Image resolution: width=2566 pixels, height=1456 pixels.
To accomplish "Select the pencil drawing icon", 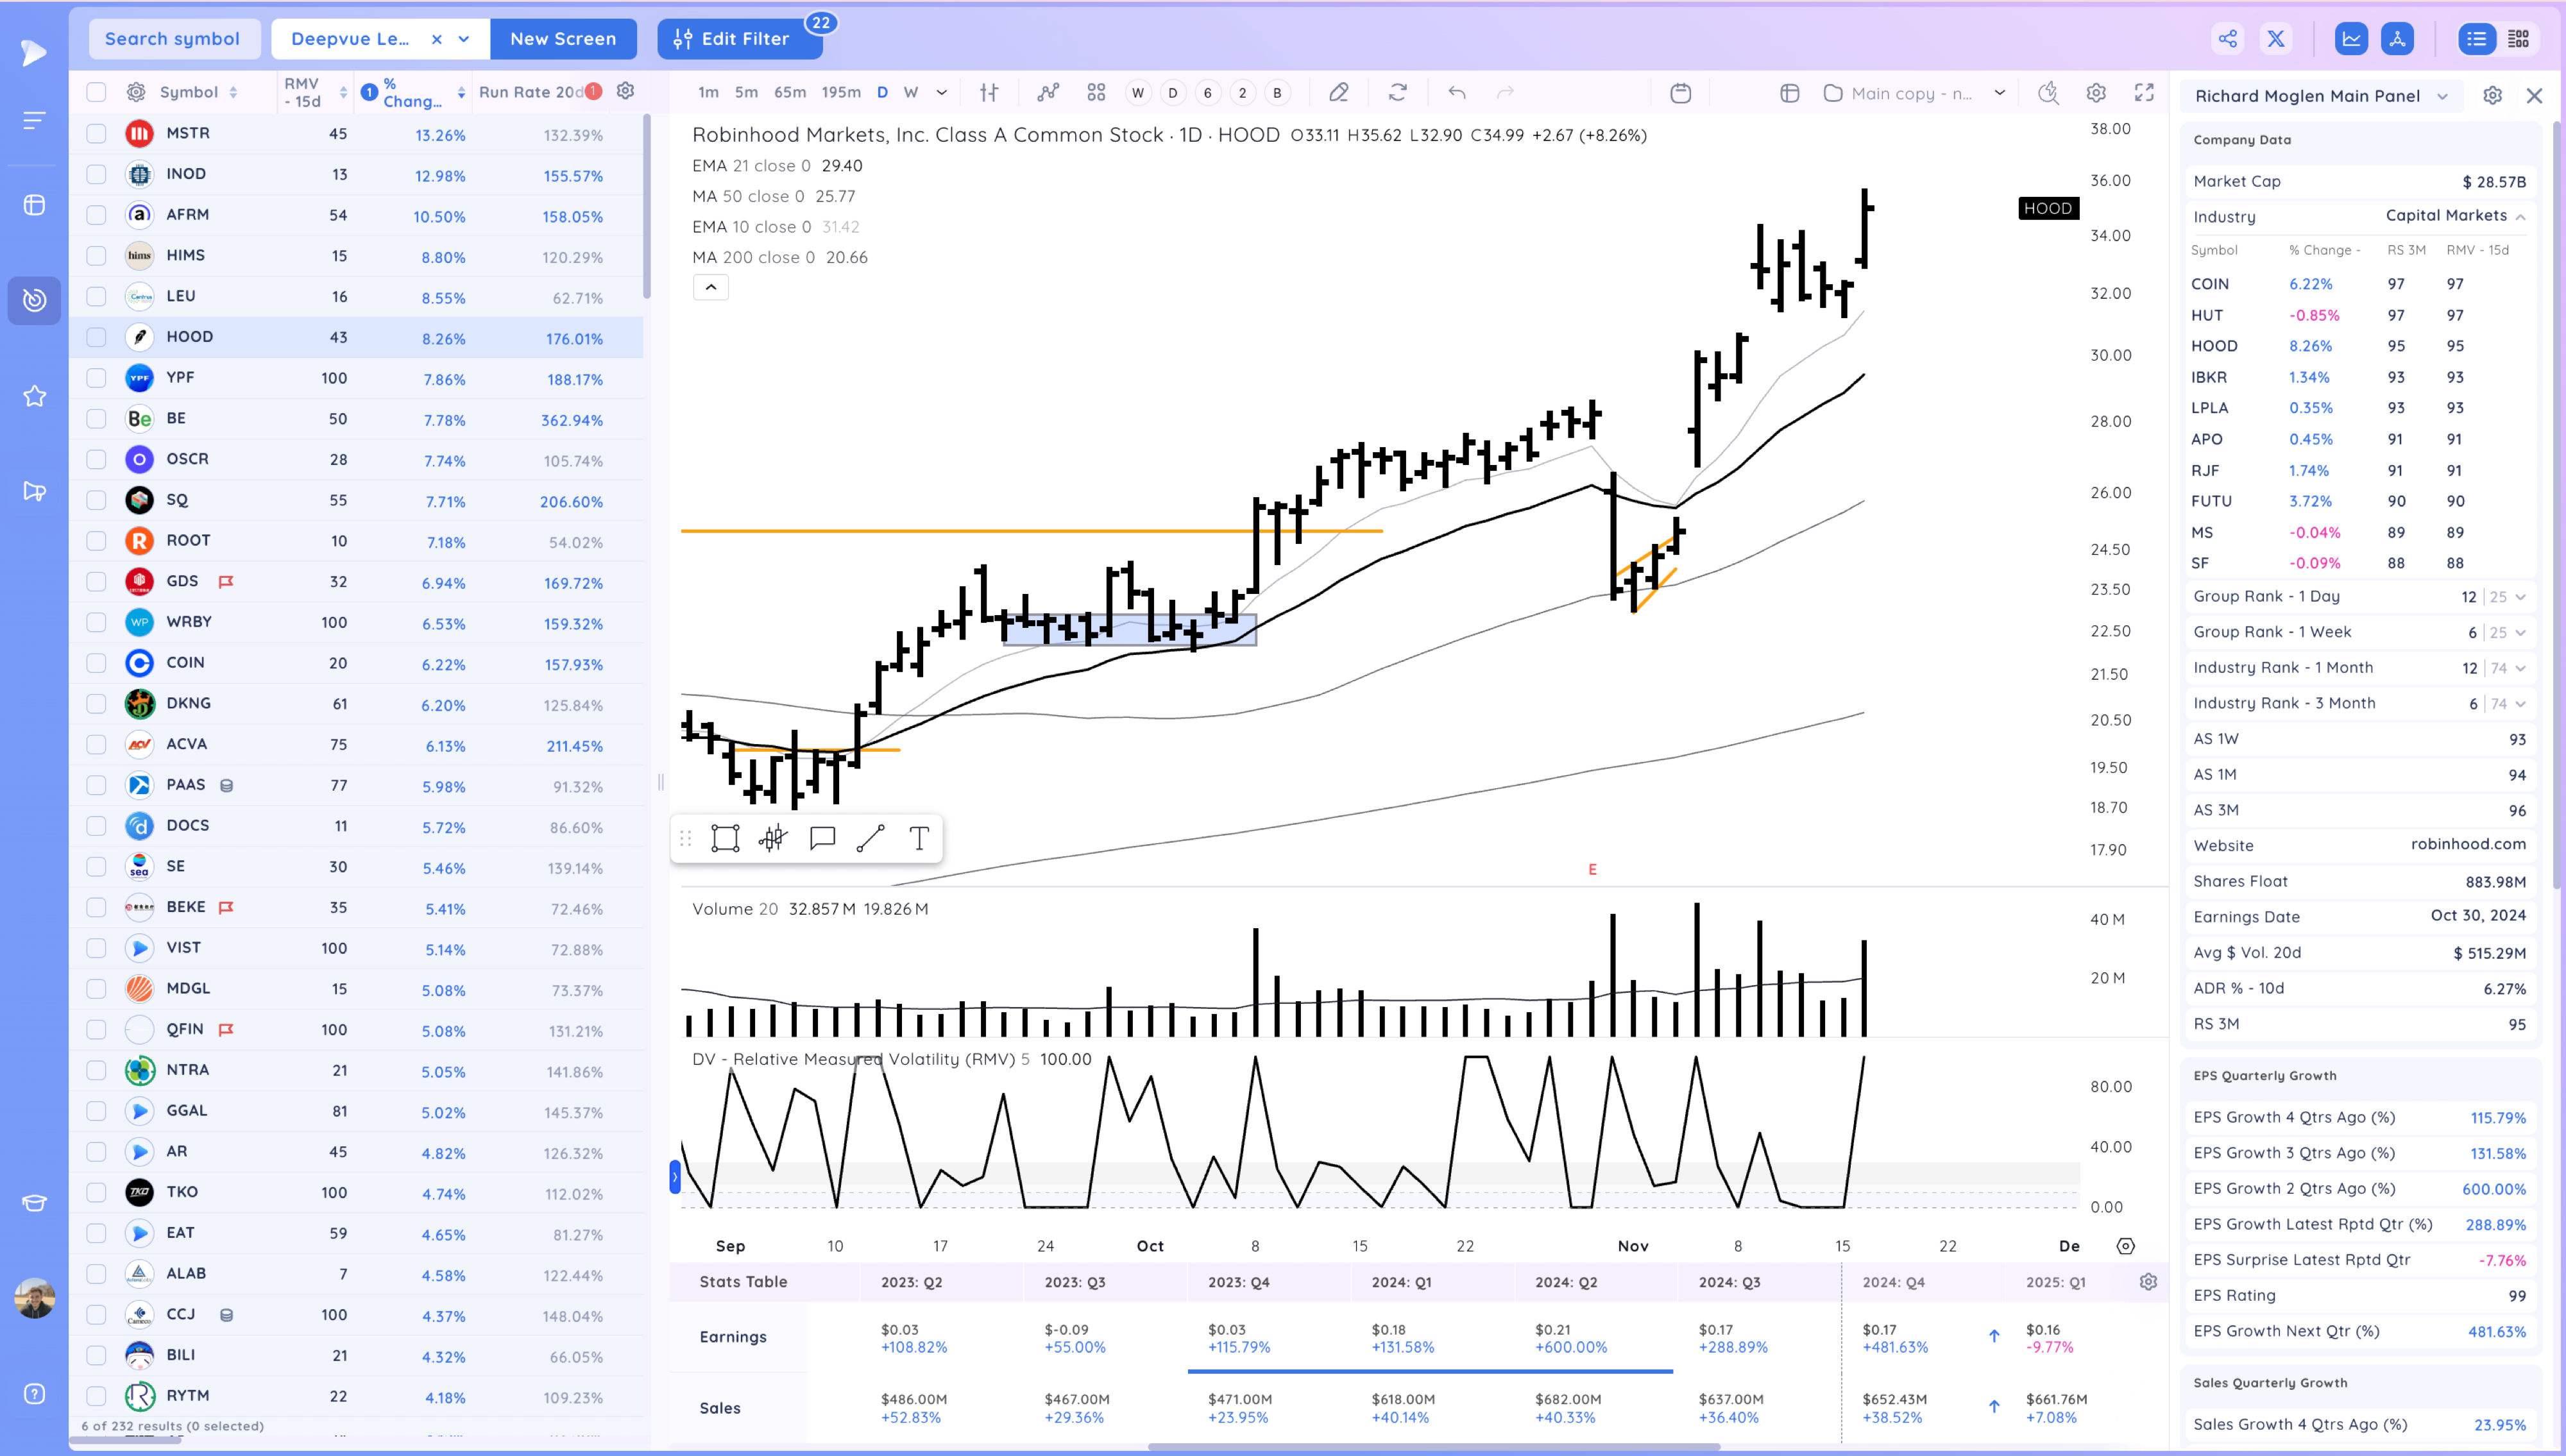I will 1338,92.
